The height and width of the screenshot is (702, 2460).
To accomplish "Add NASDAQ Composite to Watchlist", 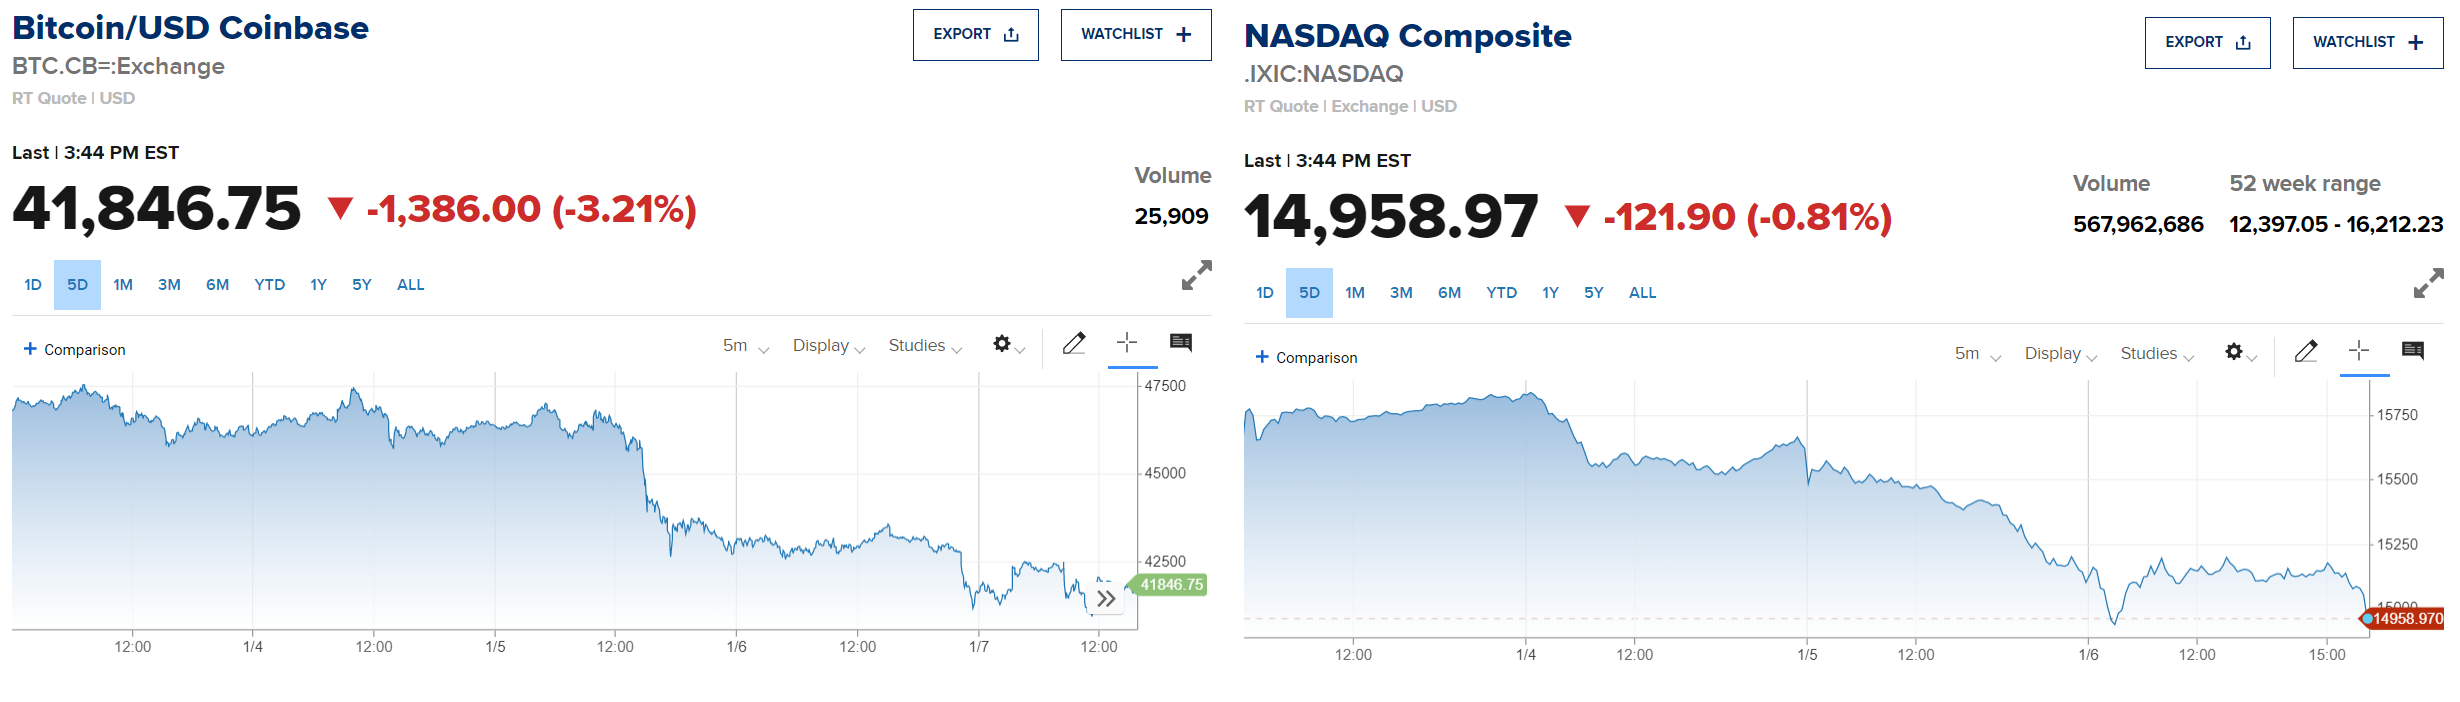I will [x=2367, y=43].
